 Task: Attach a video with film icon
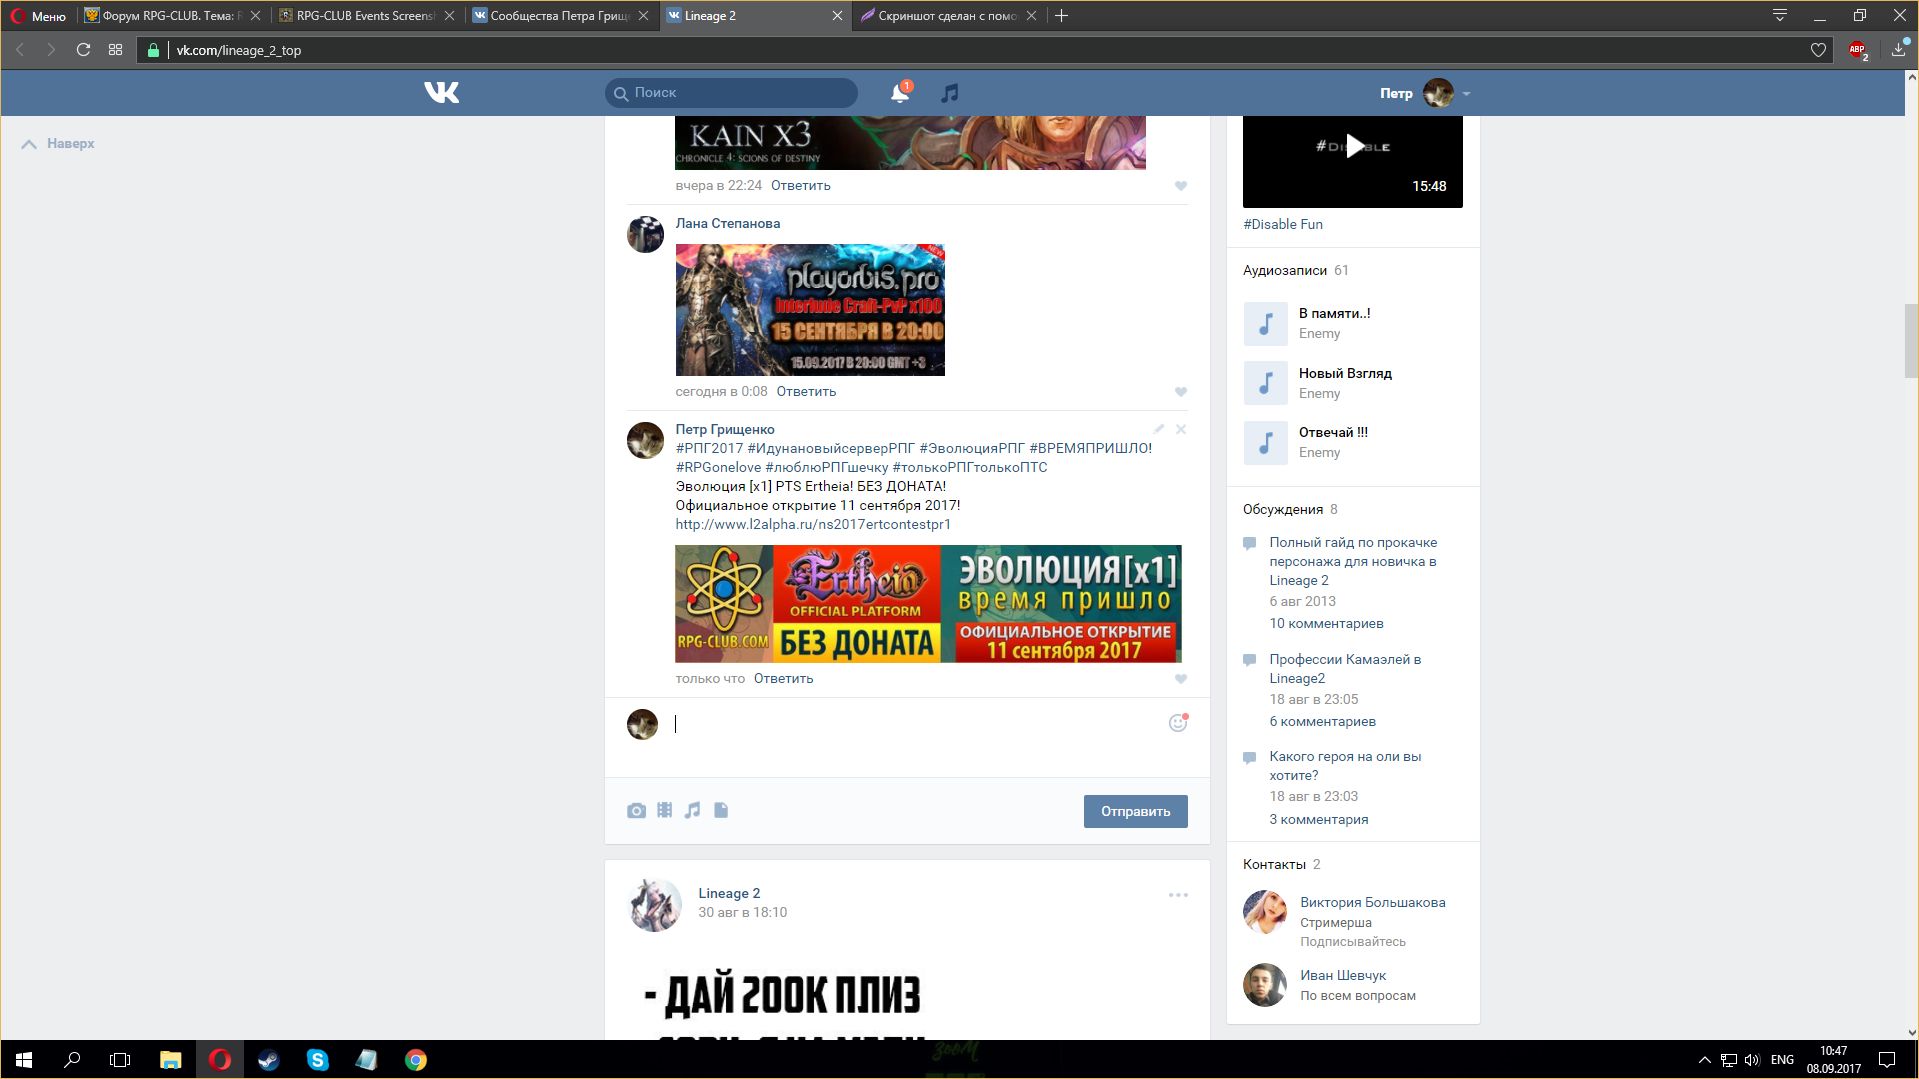pyautogui.click(x=664, y=811)
